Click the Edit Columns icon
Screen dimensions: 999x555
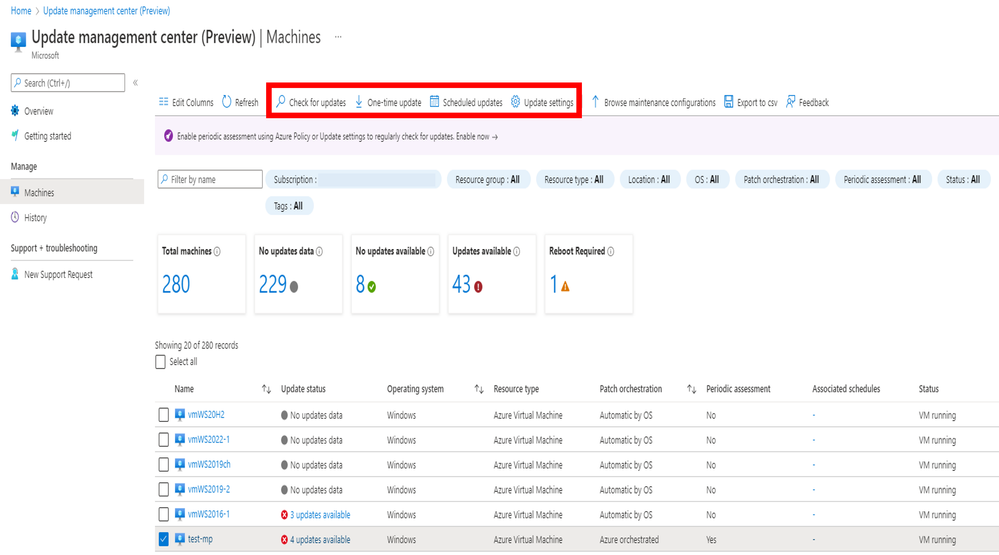[x=164, y=102]
